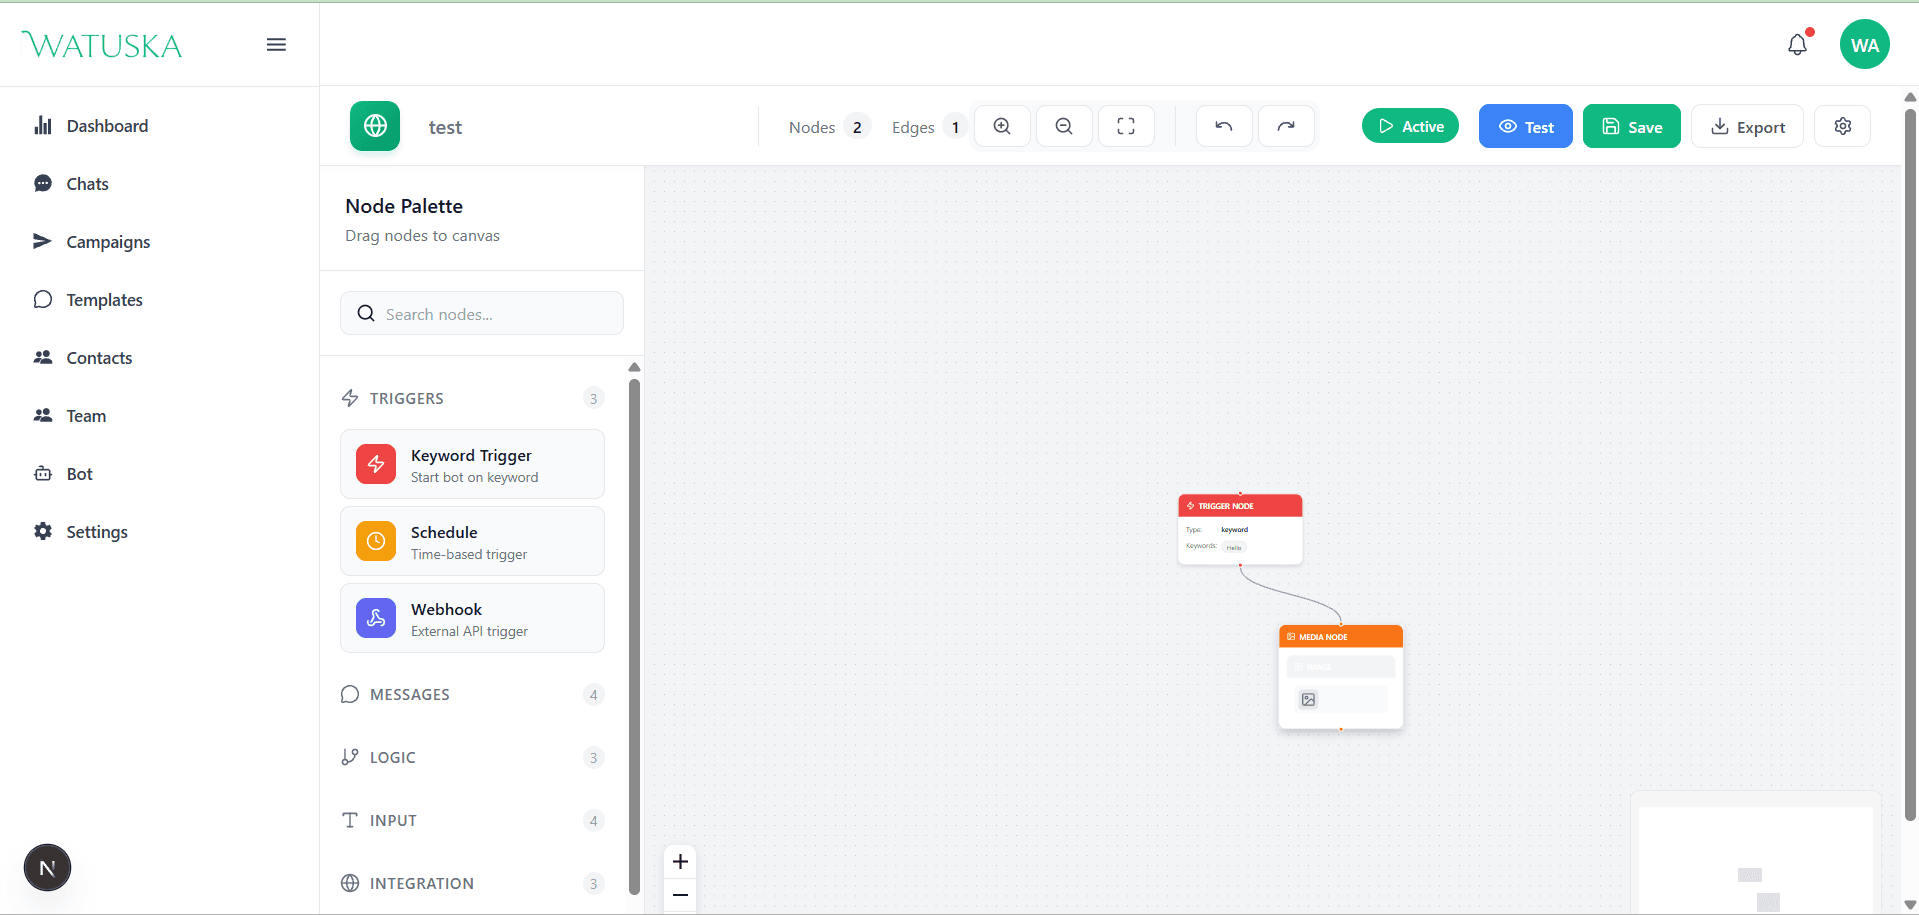Click the image icon inside Media Node
Image resolution: width=1919 pixels, height=915 pixels.
(1308, 700)
